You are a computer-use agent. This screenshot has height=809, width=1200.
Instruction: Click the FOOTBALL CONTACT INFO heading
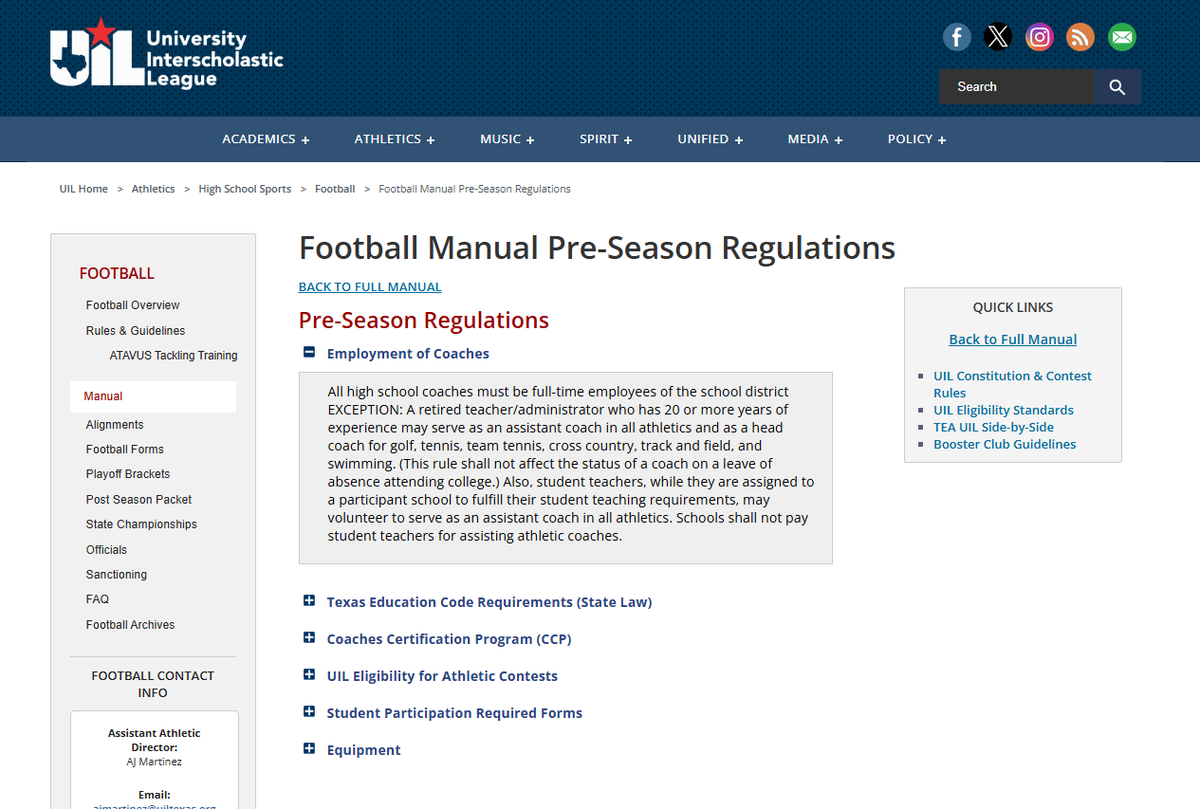[153, 684]
